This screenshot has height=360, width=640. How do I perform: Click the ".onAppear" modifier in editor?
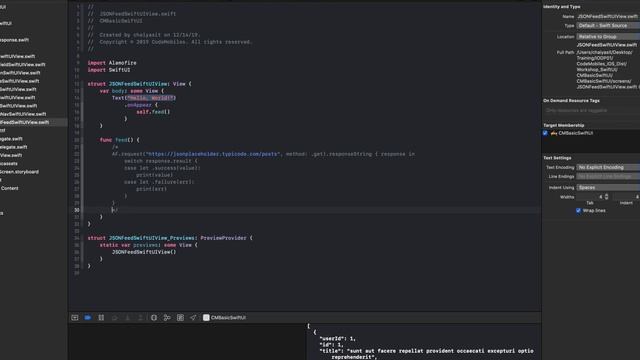pyautogui.click(x=138, y=105)
